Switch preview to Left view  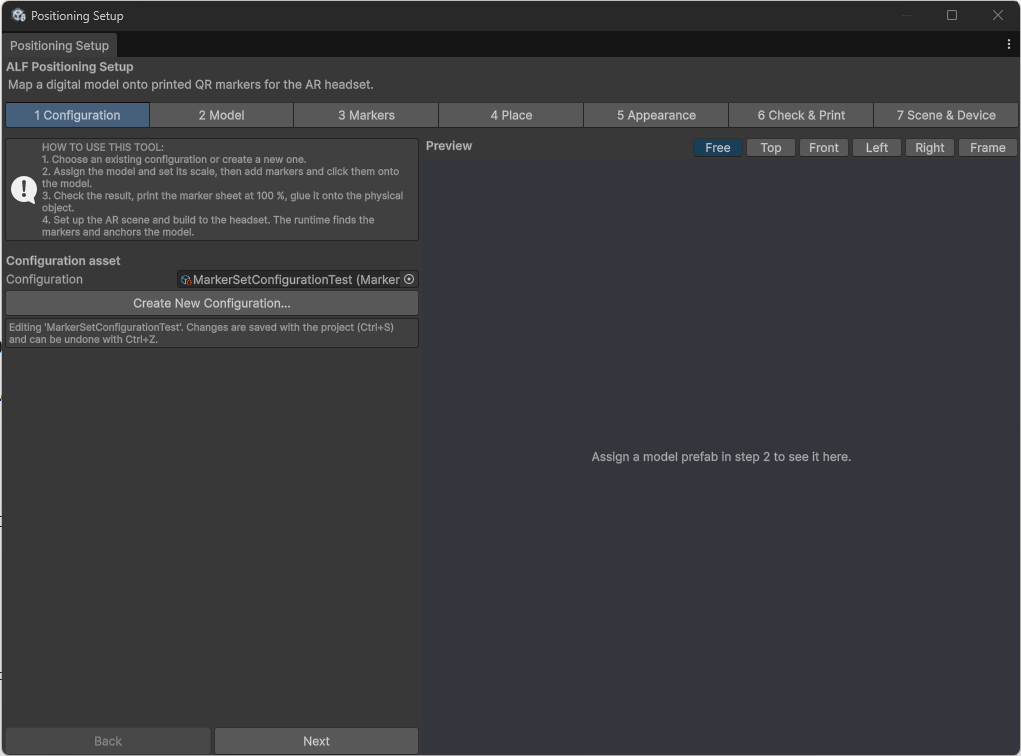[x=876, y=148]
